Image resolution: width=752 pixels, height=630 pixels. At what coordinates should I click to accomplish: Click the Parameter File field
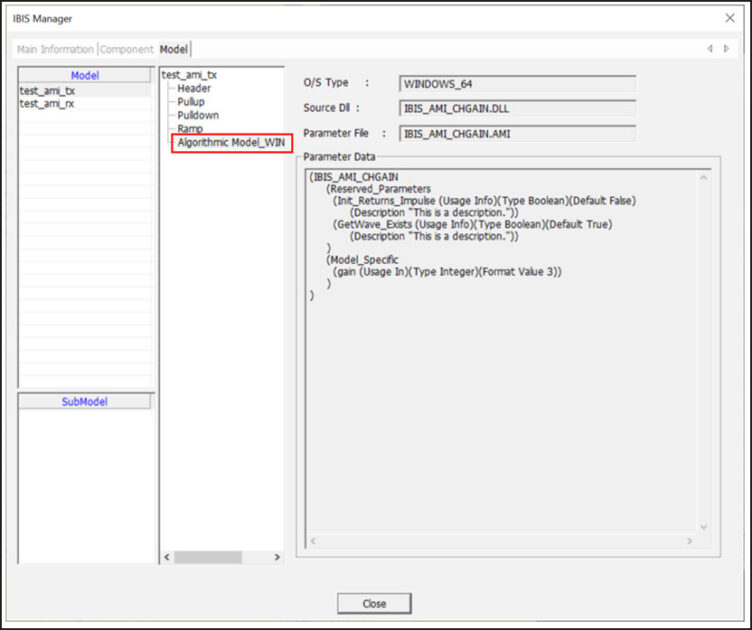click(517, 132)
